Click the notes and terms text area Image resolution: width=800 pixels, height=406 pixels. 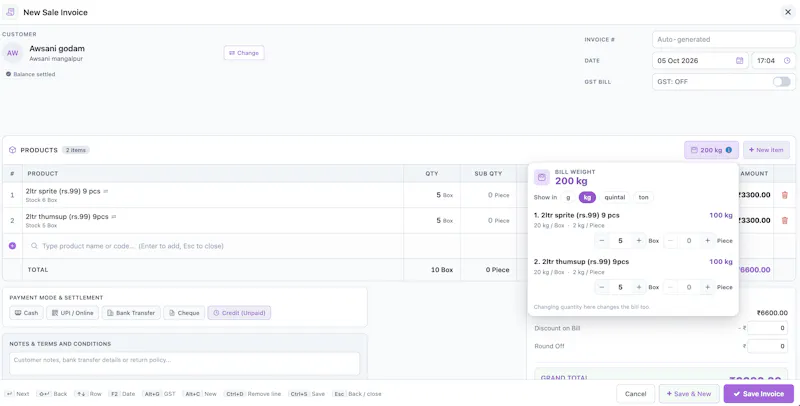tap(185, 364)
